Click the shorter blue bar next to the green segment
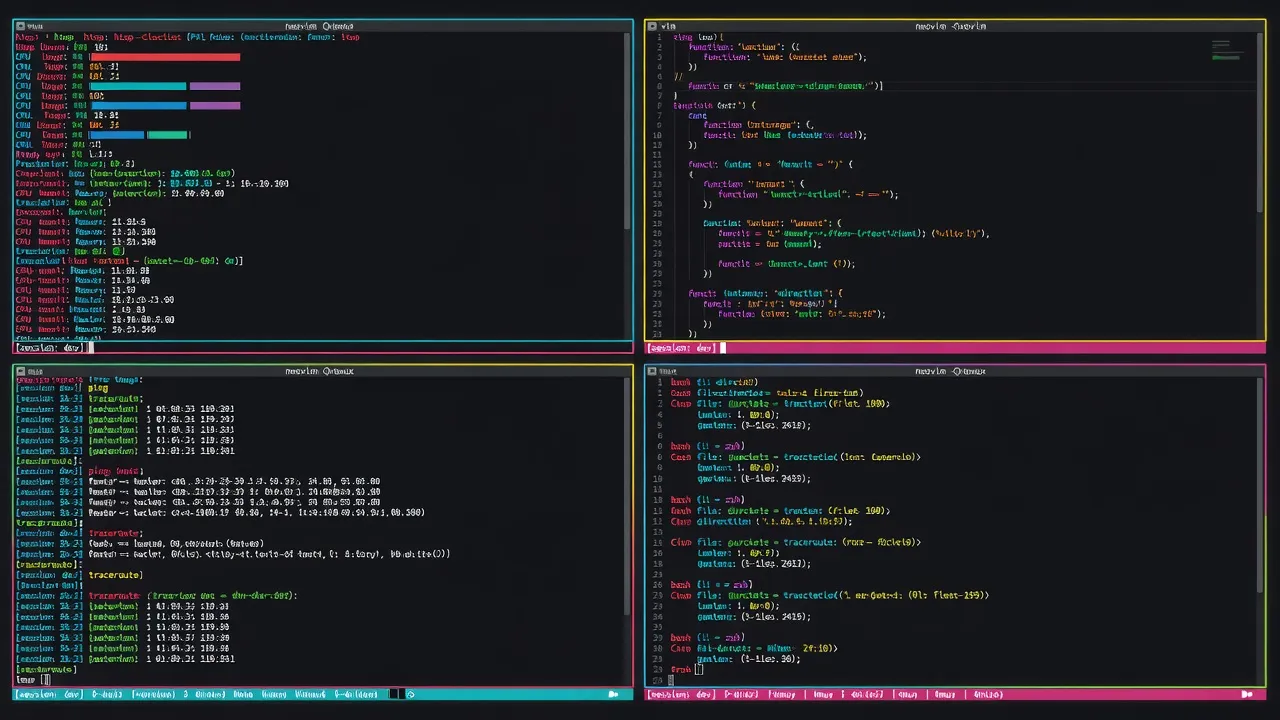 (x=117, y=135)
